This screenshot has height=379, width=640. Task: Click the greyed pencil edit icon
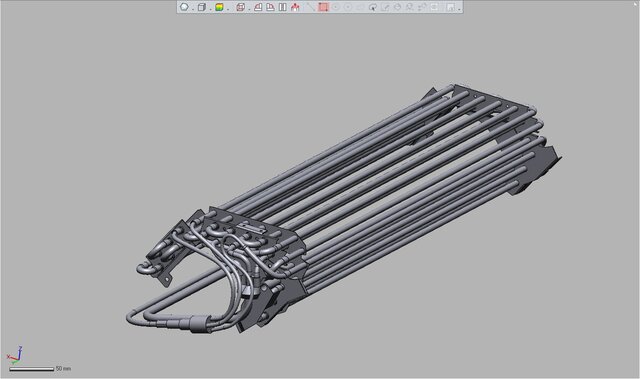[x=385, y=7]
